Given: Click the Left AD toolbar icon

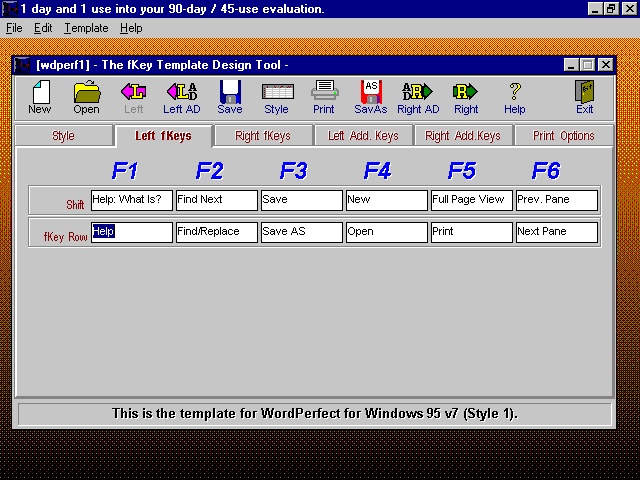Looking at the screenshot, I should pyautogui.click(x=181, y=97).
